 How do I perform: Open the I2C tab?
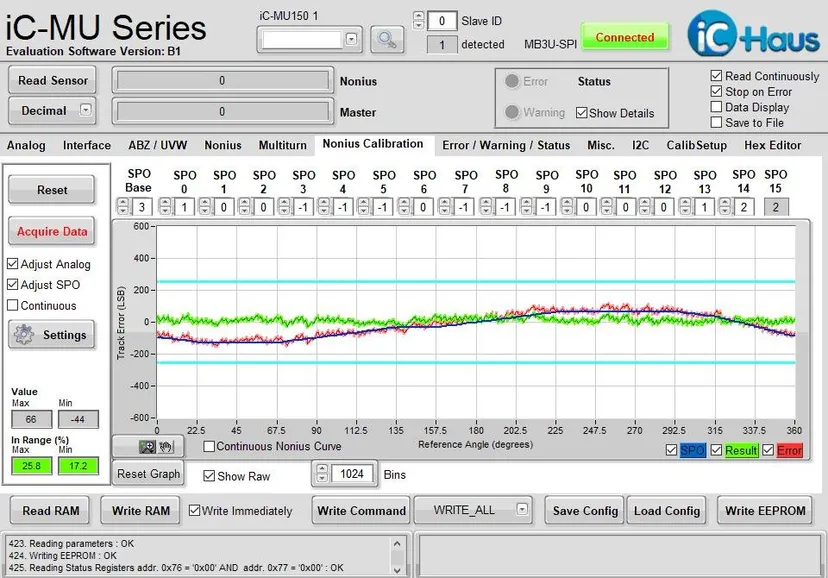tap(640, 145)
